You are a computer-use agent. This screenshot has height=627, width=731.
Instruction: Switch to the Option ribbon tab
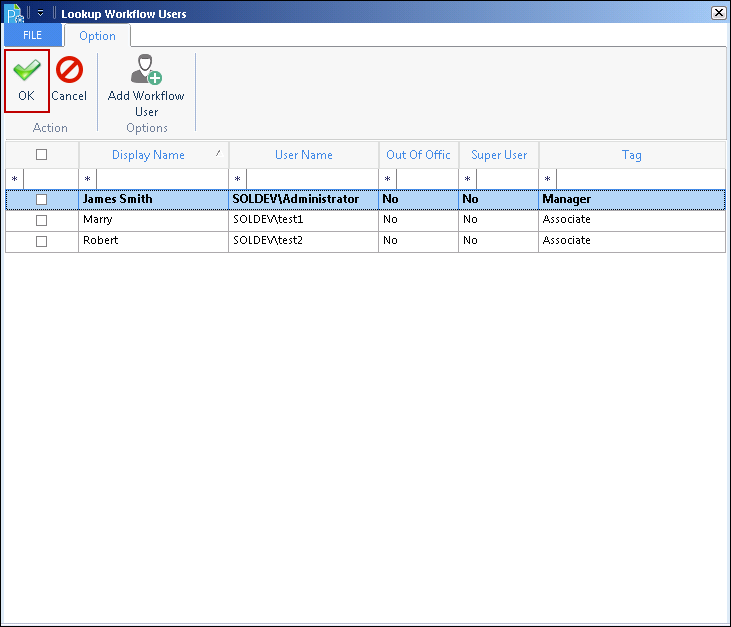[97, 36]
